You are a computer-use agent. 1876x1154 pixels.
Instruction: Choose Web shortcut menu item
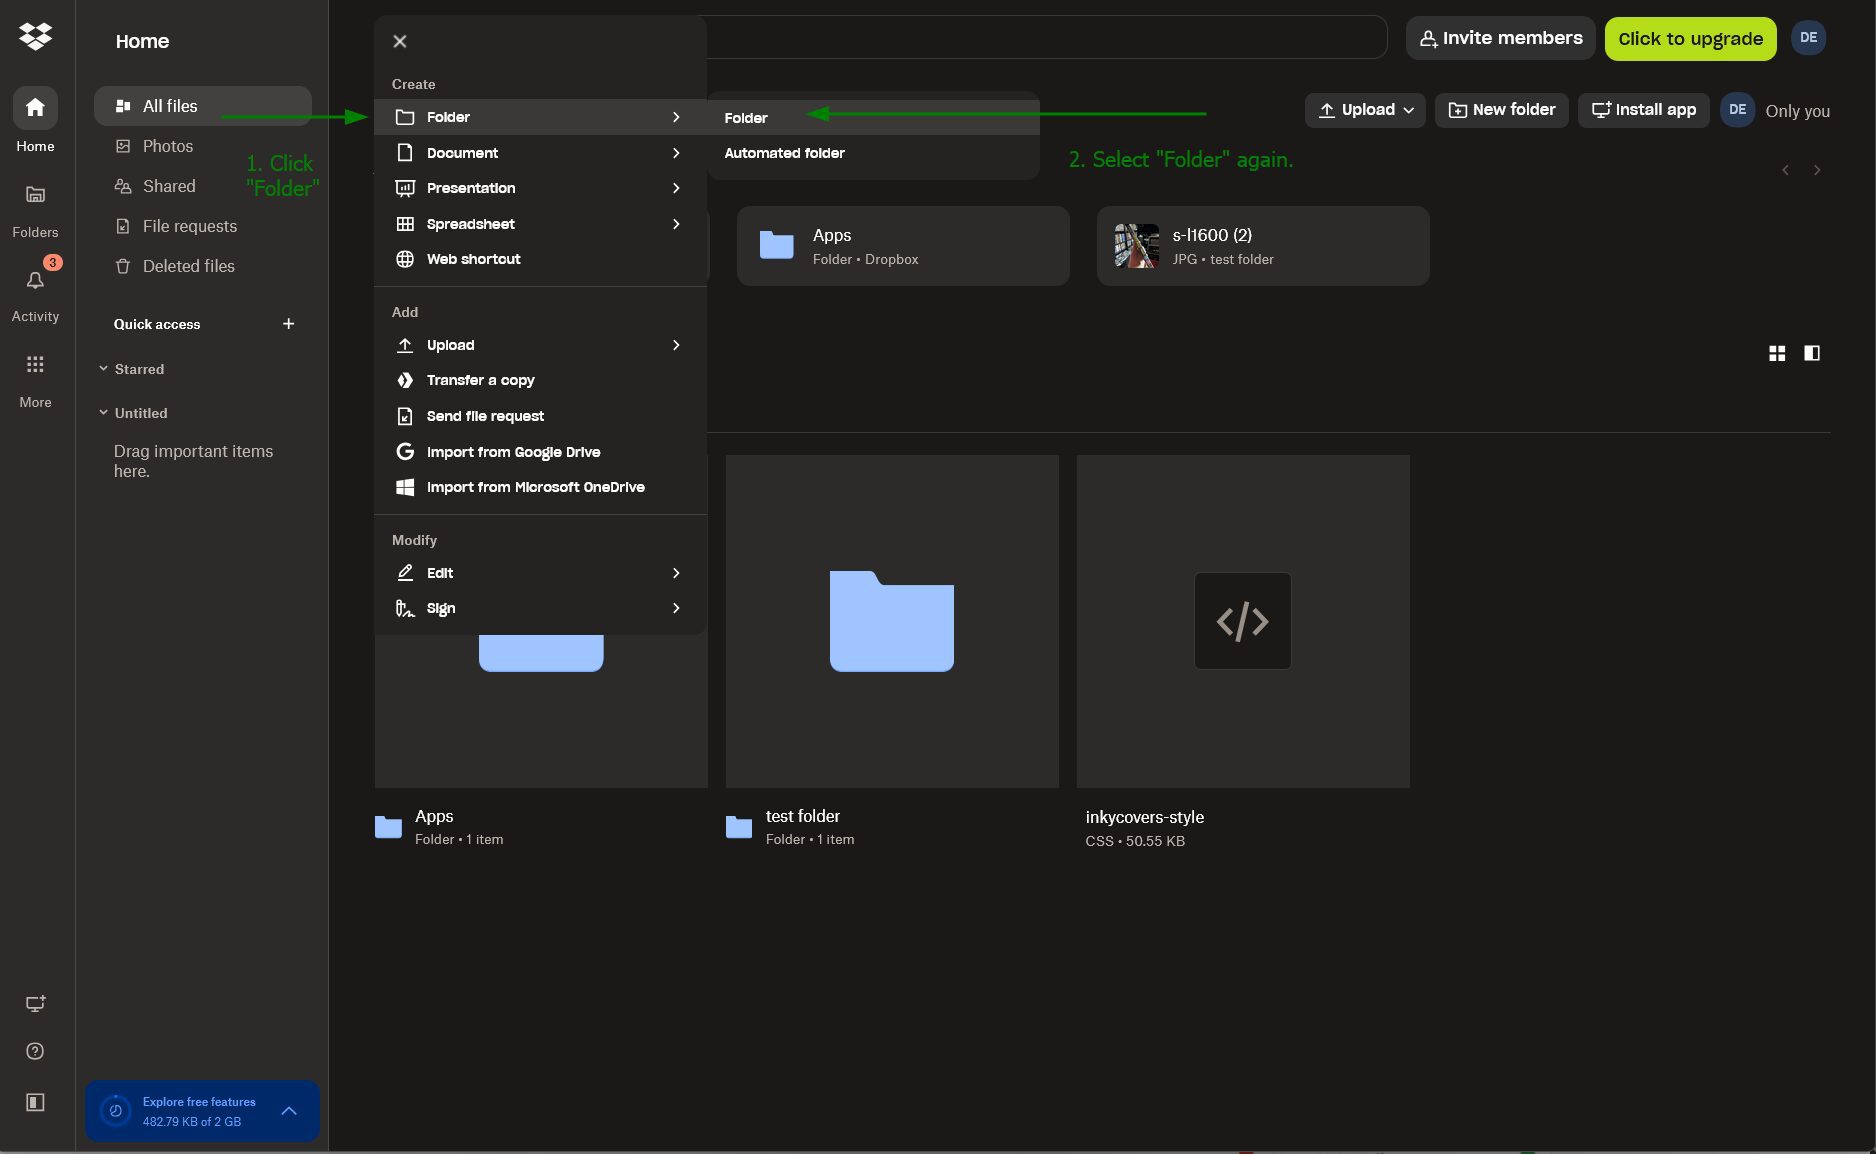(540, 259)
